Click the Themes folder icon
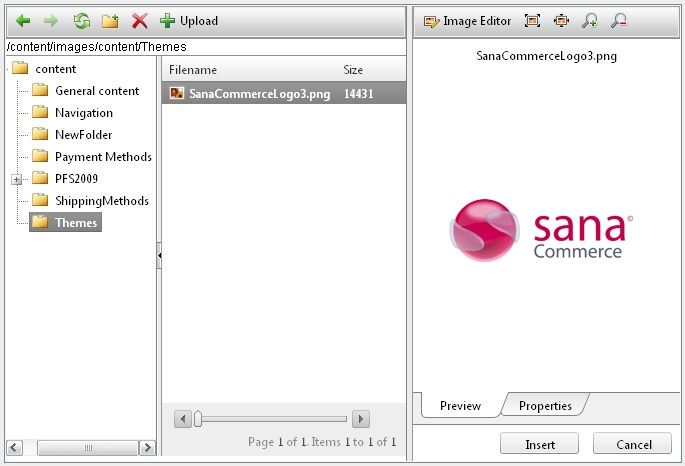685x466 pixels. click(x=40, y=222)
